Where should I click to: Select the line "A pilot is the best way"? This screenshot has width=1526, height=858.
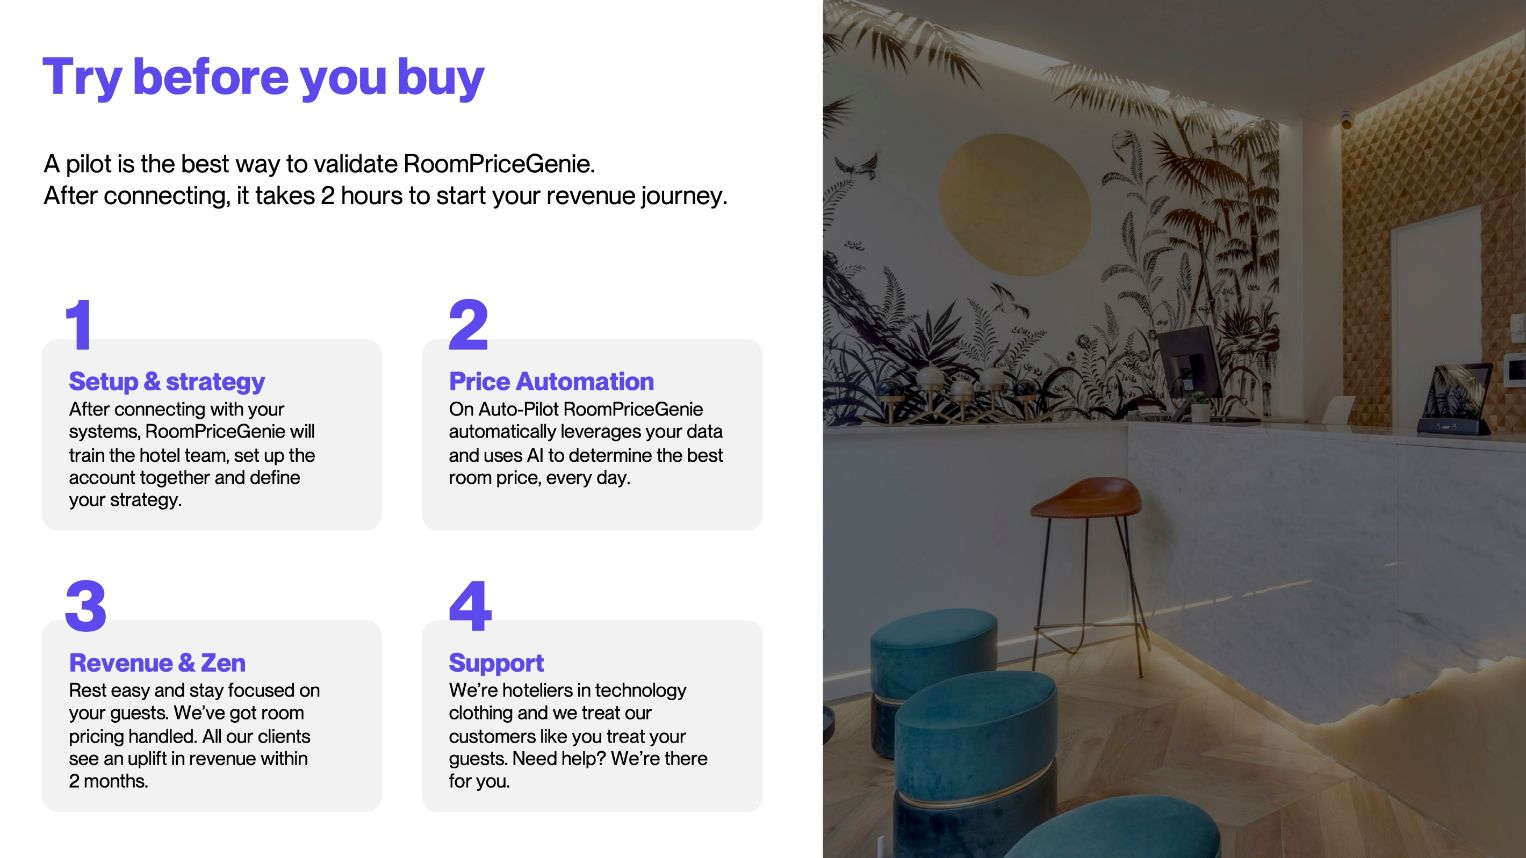pos(319,163)
